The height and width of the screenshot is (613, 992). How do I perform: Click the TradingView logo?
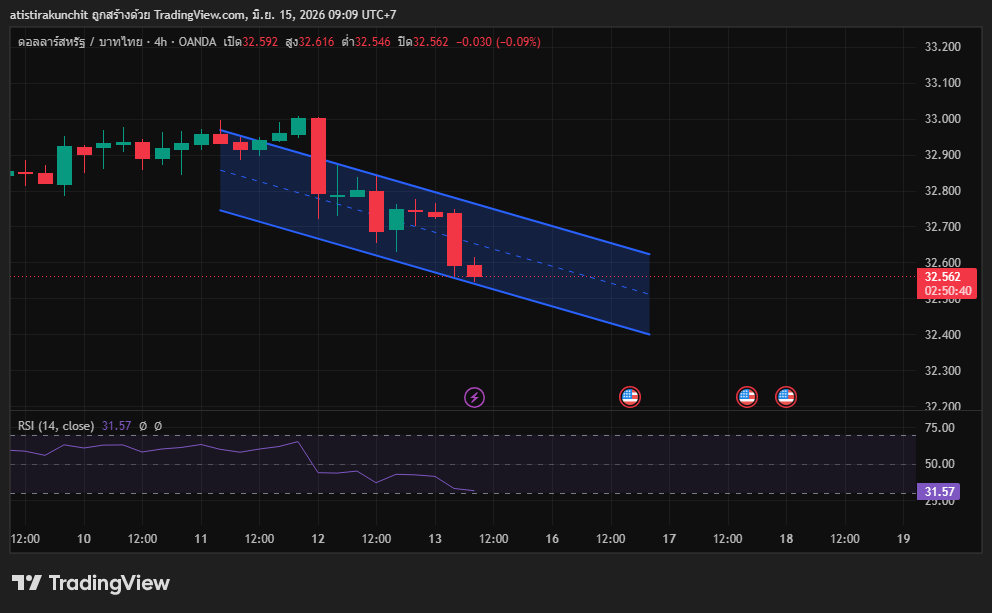pos(90,583)
